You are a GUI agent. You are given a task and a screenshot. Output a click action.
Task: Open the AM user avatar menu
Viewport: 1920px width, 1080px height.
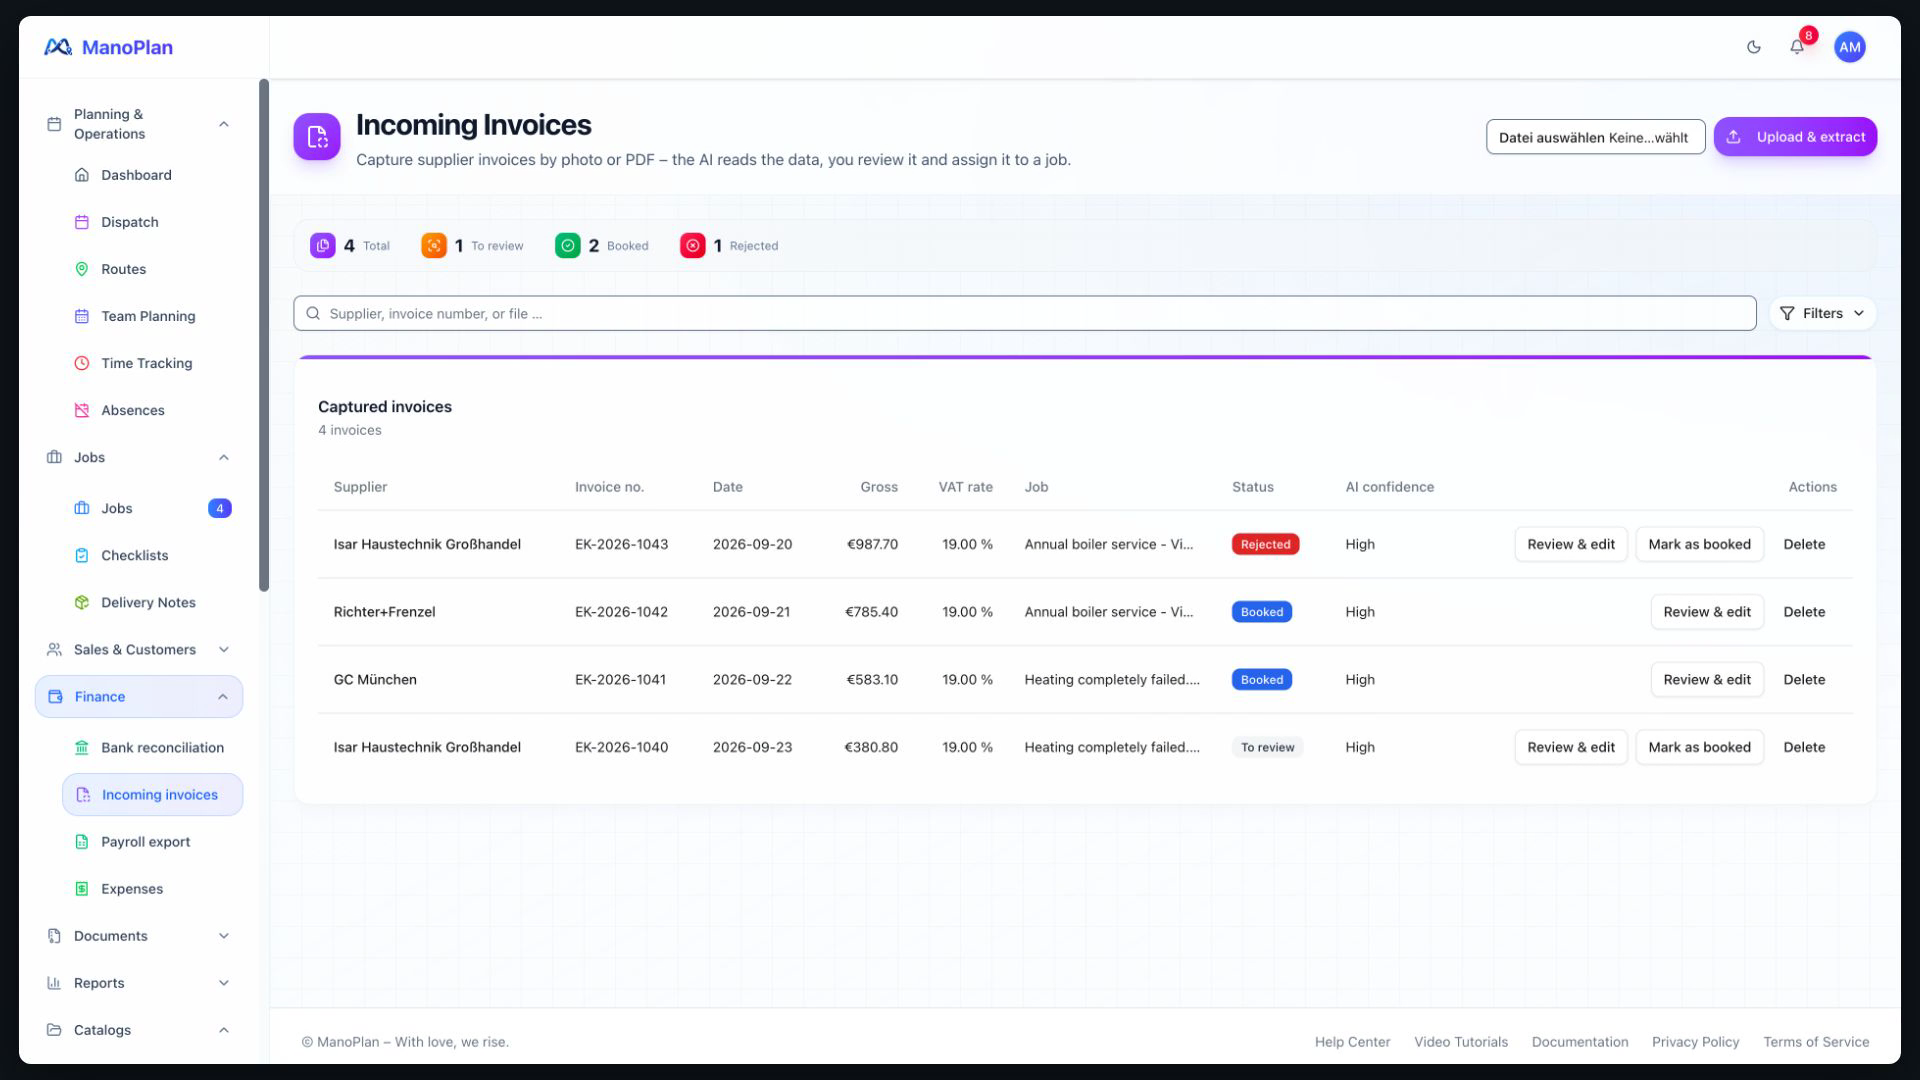[x=1850, y=47]
